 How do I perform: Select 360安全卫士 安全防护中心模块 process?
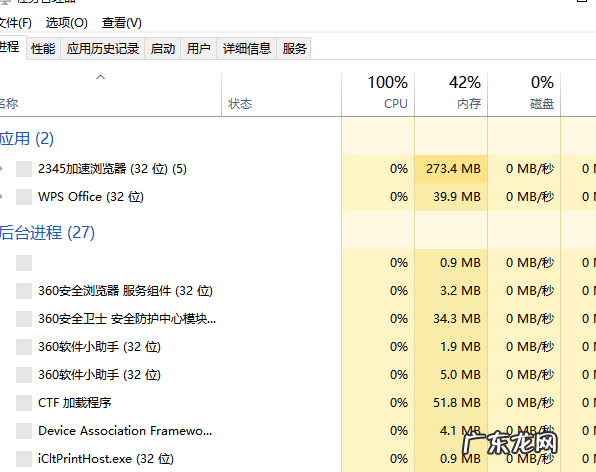[x=298, y=319]
